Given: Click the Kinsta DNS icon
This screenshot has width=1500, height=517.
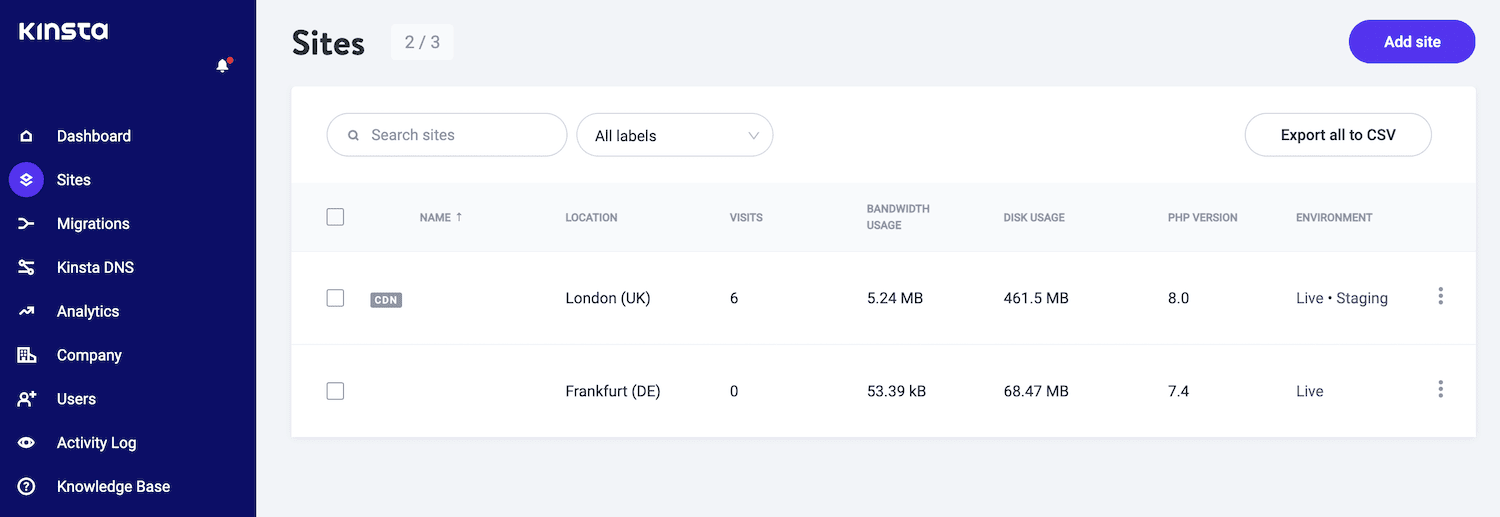Looking at the screenshot, I should [x=27, y=268].
